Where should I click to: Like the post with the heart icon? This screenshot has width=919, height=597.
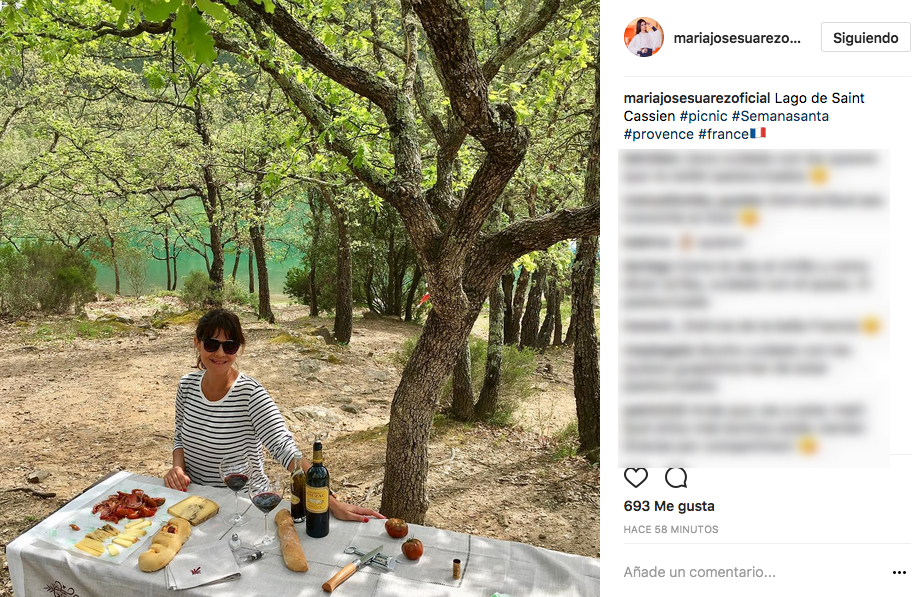point(636,478)
